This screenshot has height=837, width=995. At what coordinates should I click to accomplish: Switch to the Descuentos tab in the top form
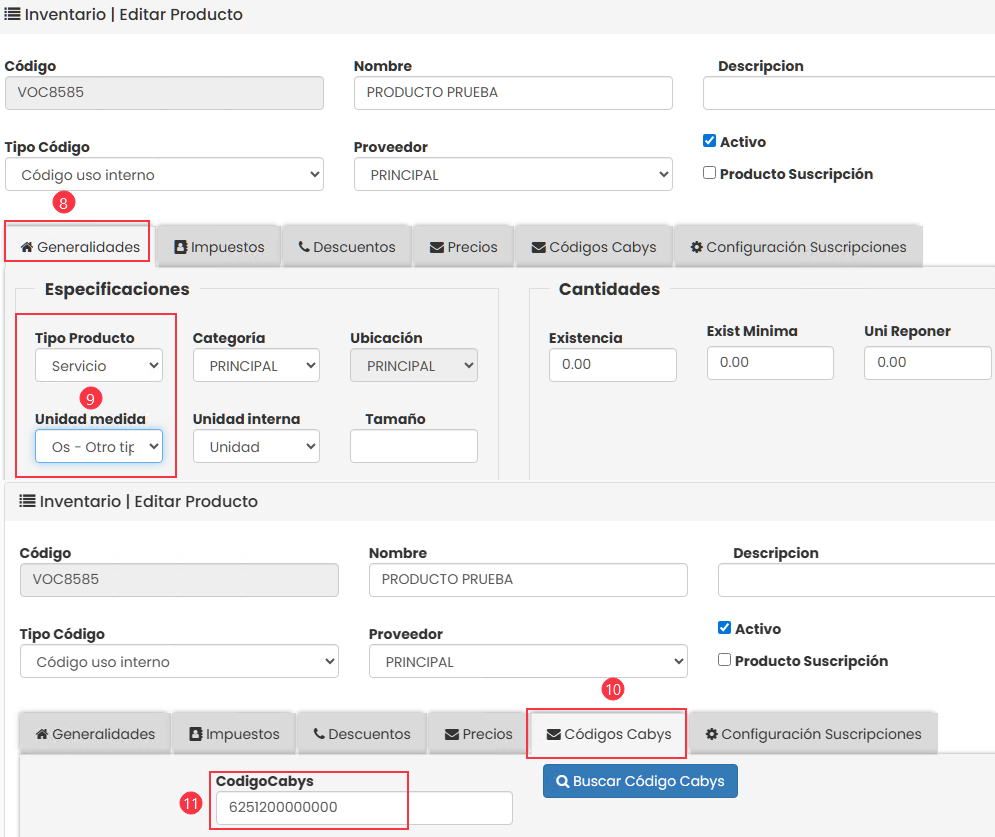346,247
